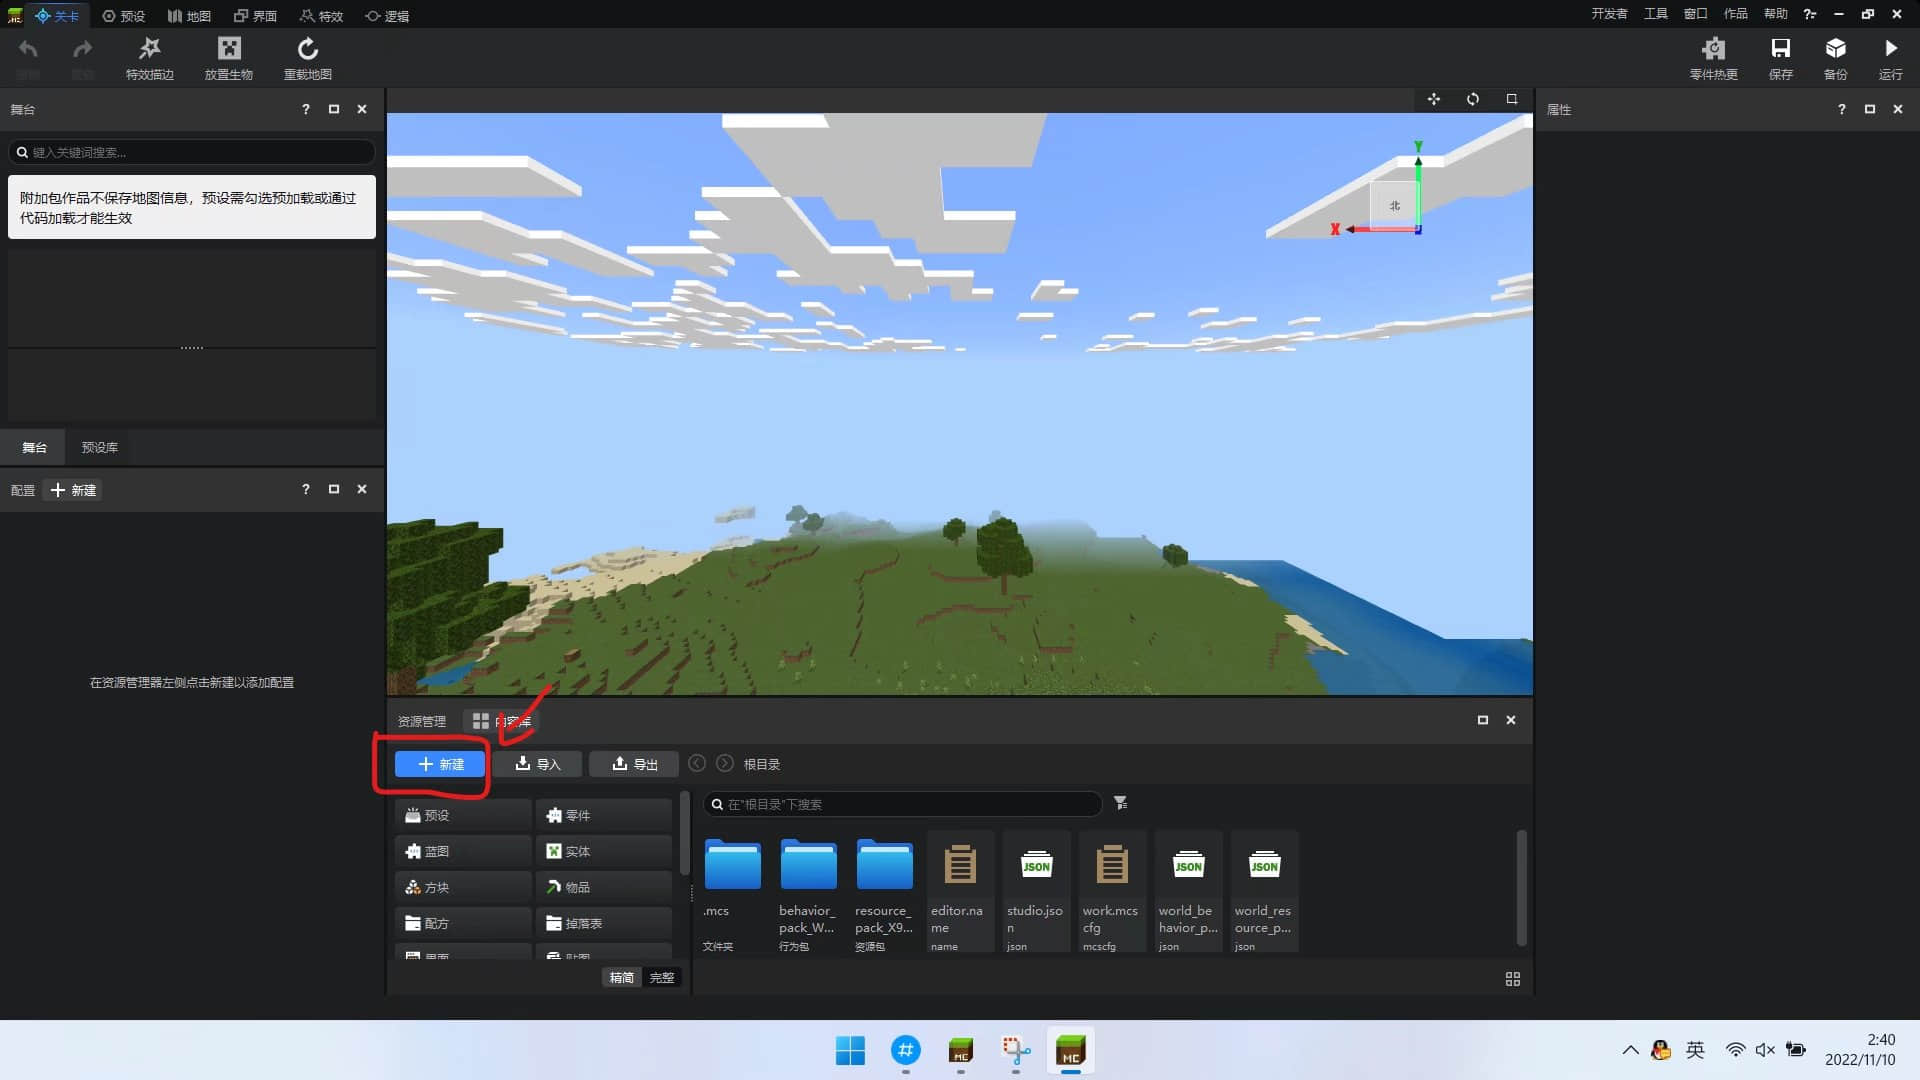Click 新建 in the 配置 panel

coord(73,490)
